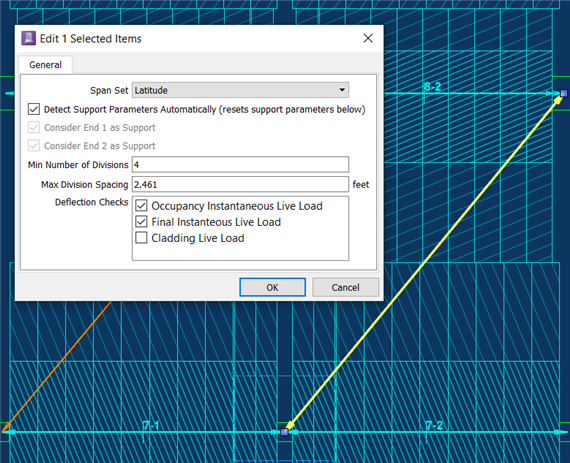Click the 7-1 span label
The image size is (570, 463).
click(x=150, y=425)
